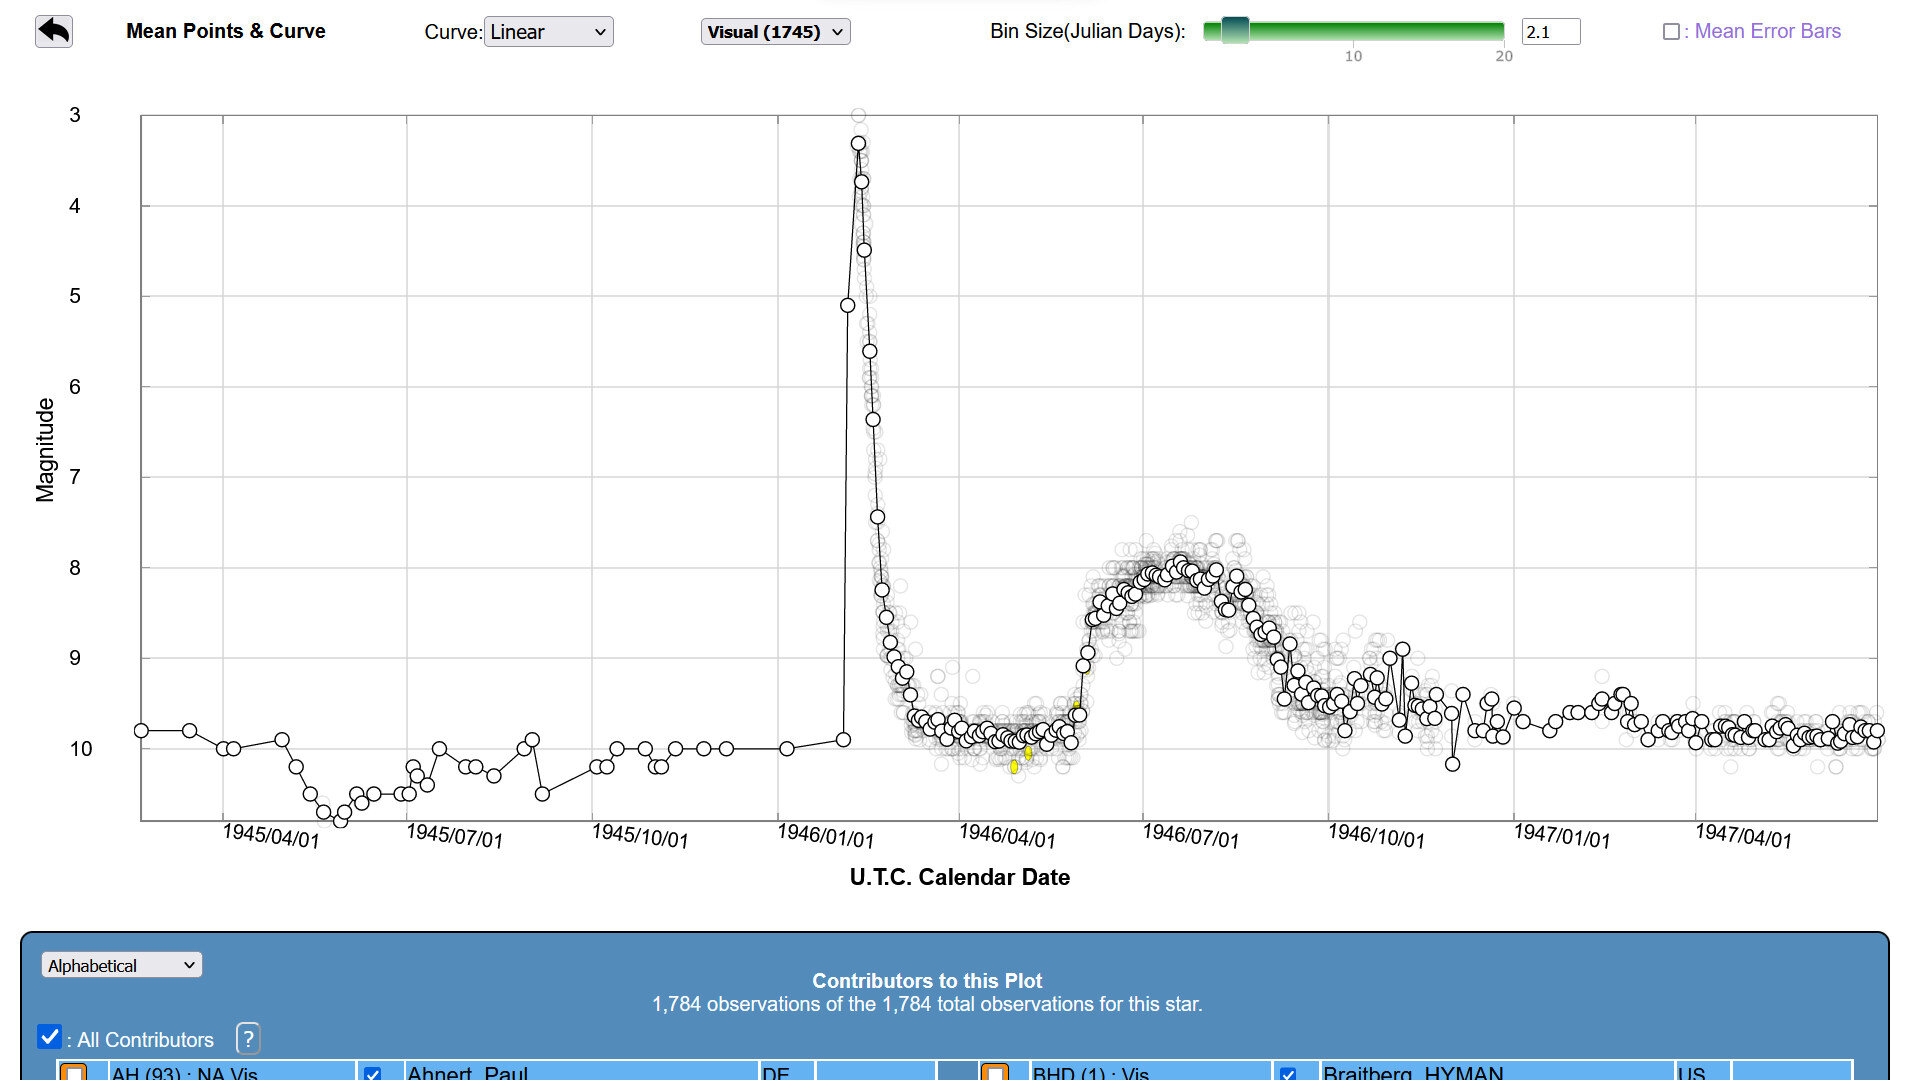Click the back arrow icon
Viewport: 1920px width, 1080px height.
click(x=54, y=31)
